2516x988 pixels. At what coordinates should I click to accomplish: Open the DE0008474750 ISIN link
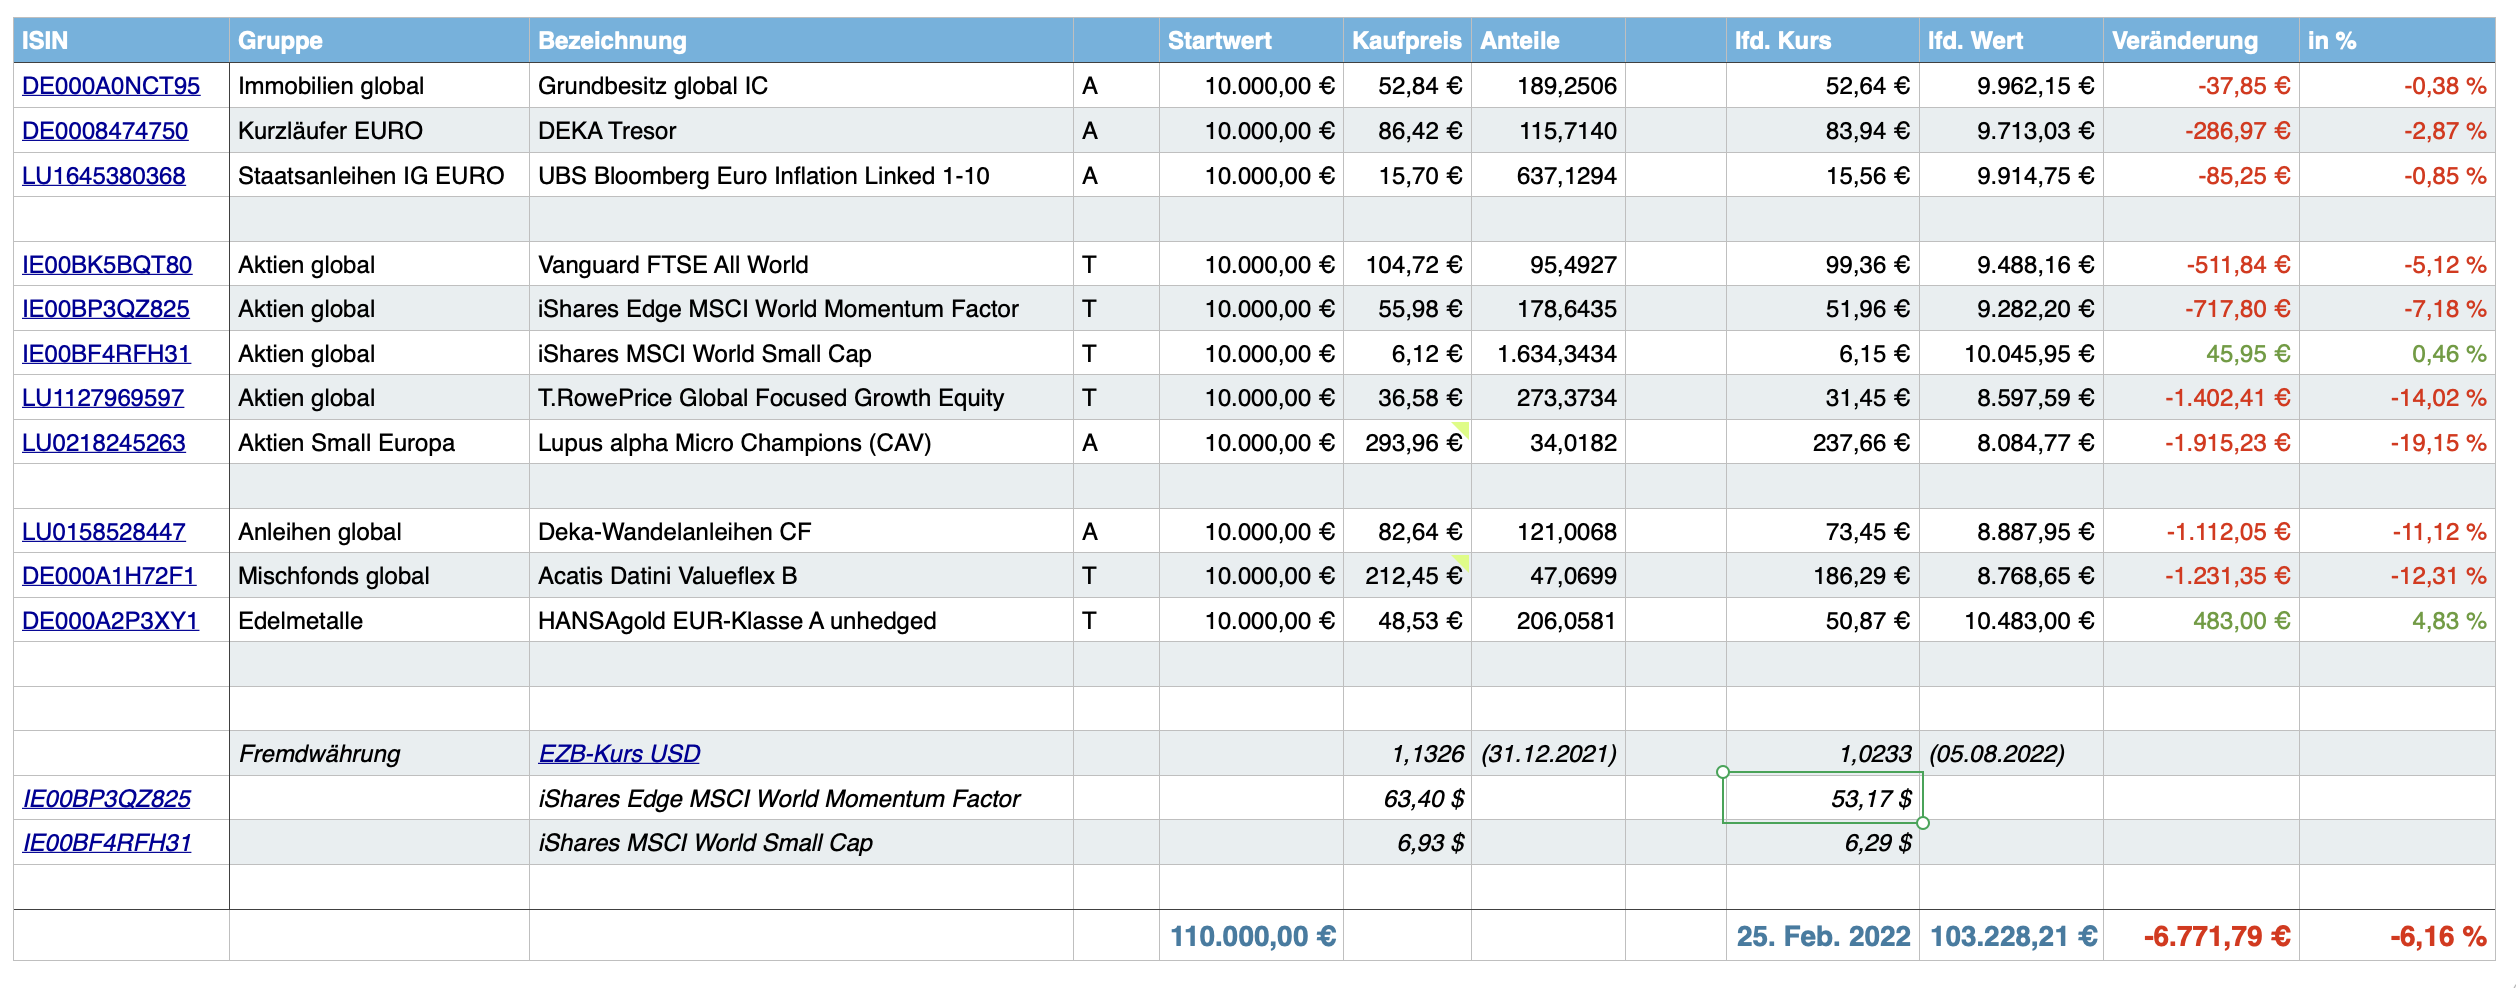tap(105, 131)
